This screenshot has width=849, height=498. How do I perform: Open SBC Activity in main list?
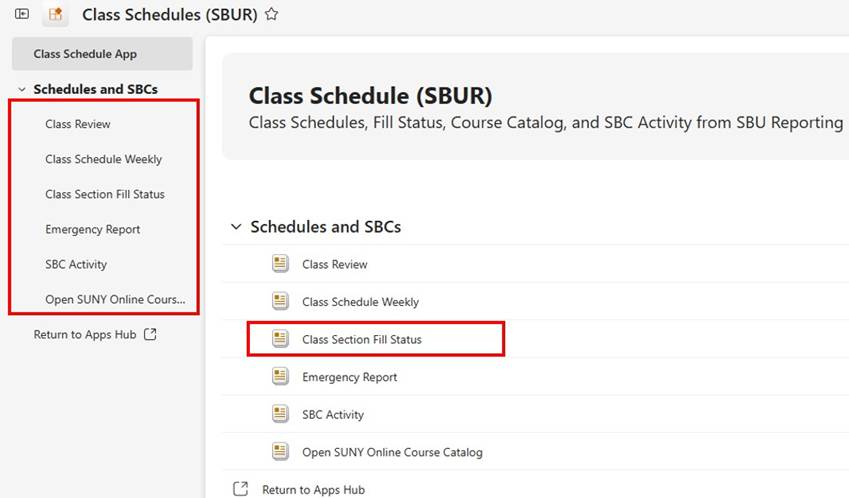(x=333, y=415)
